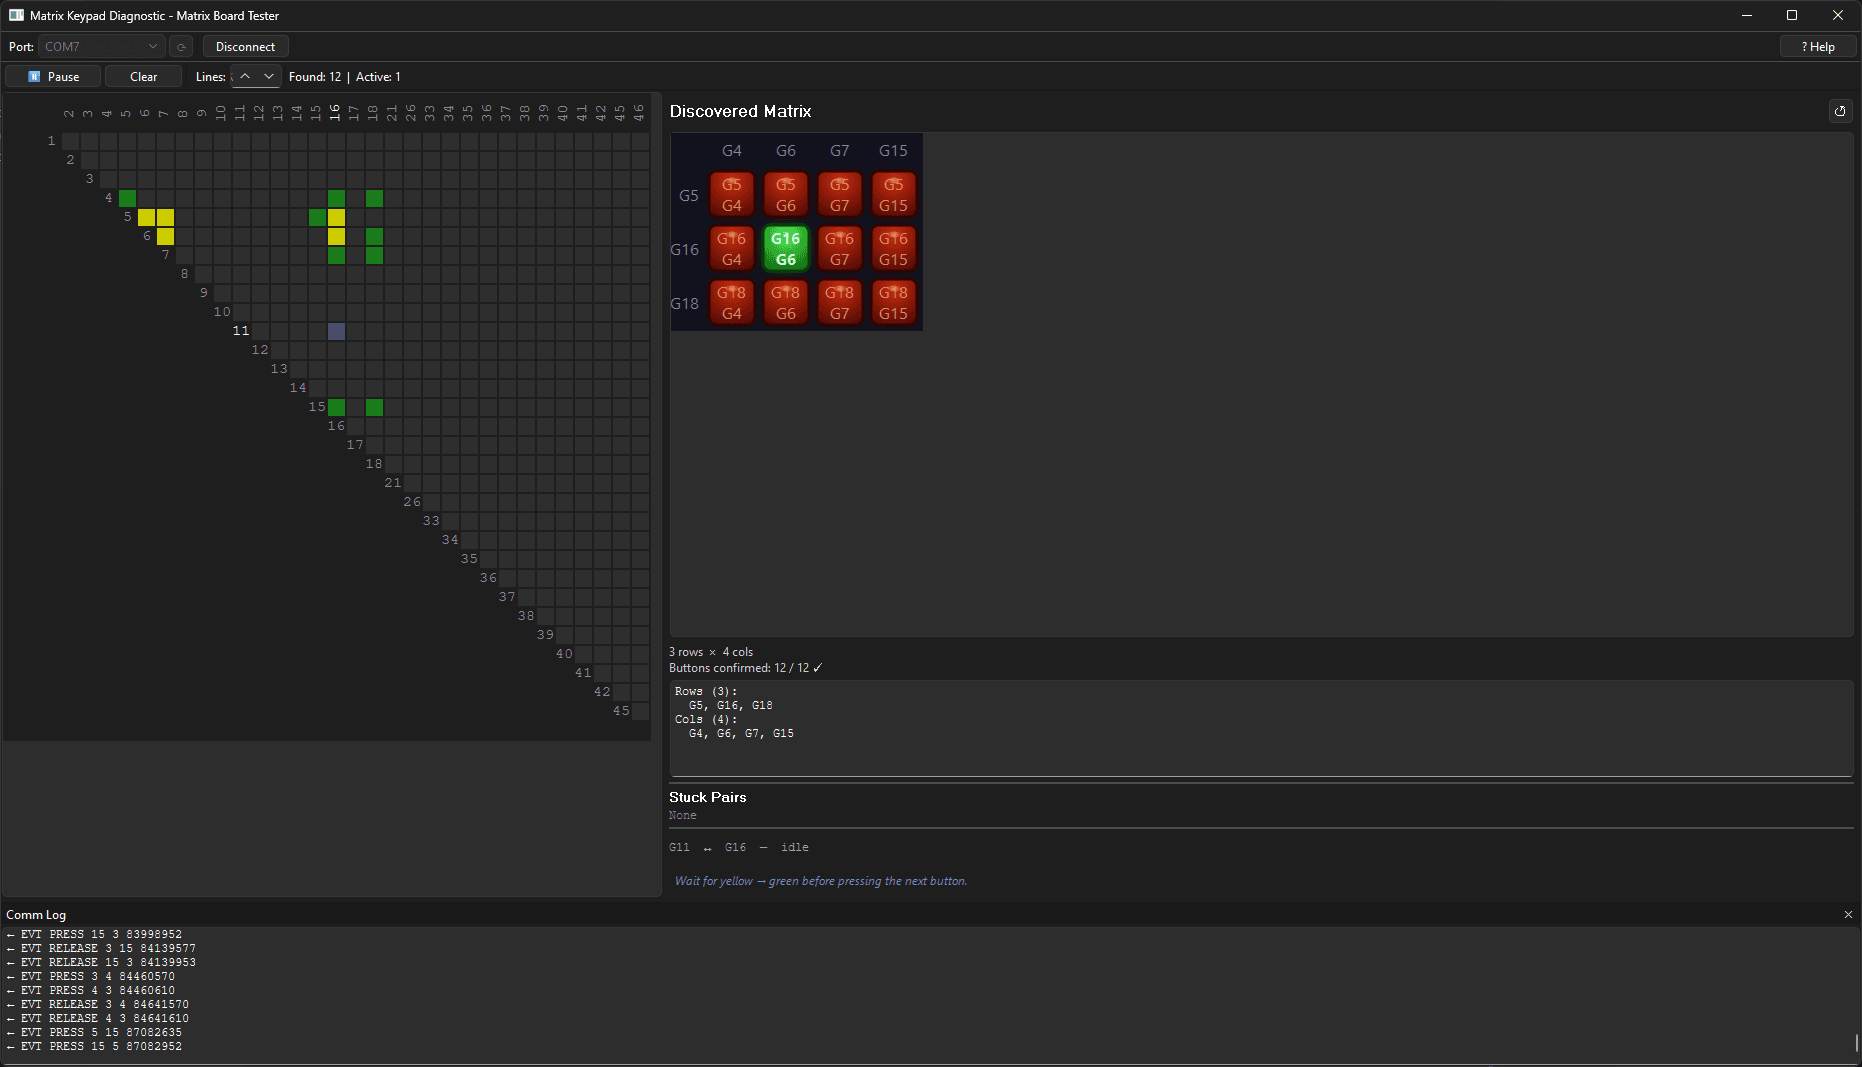
Task: Click the 'G4, G6, G7, G15' cols list text
Action: click(x=741, y=734)
